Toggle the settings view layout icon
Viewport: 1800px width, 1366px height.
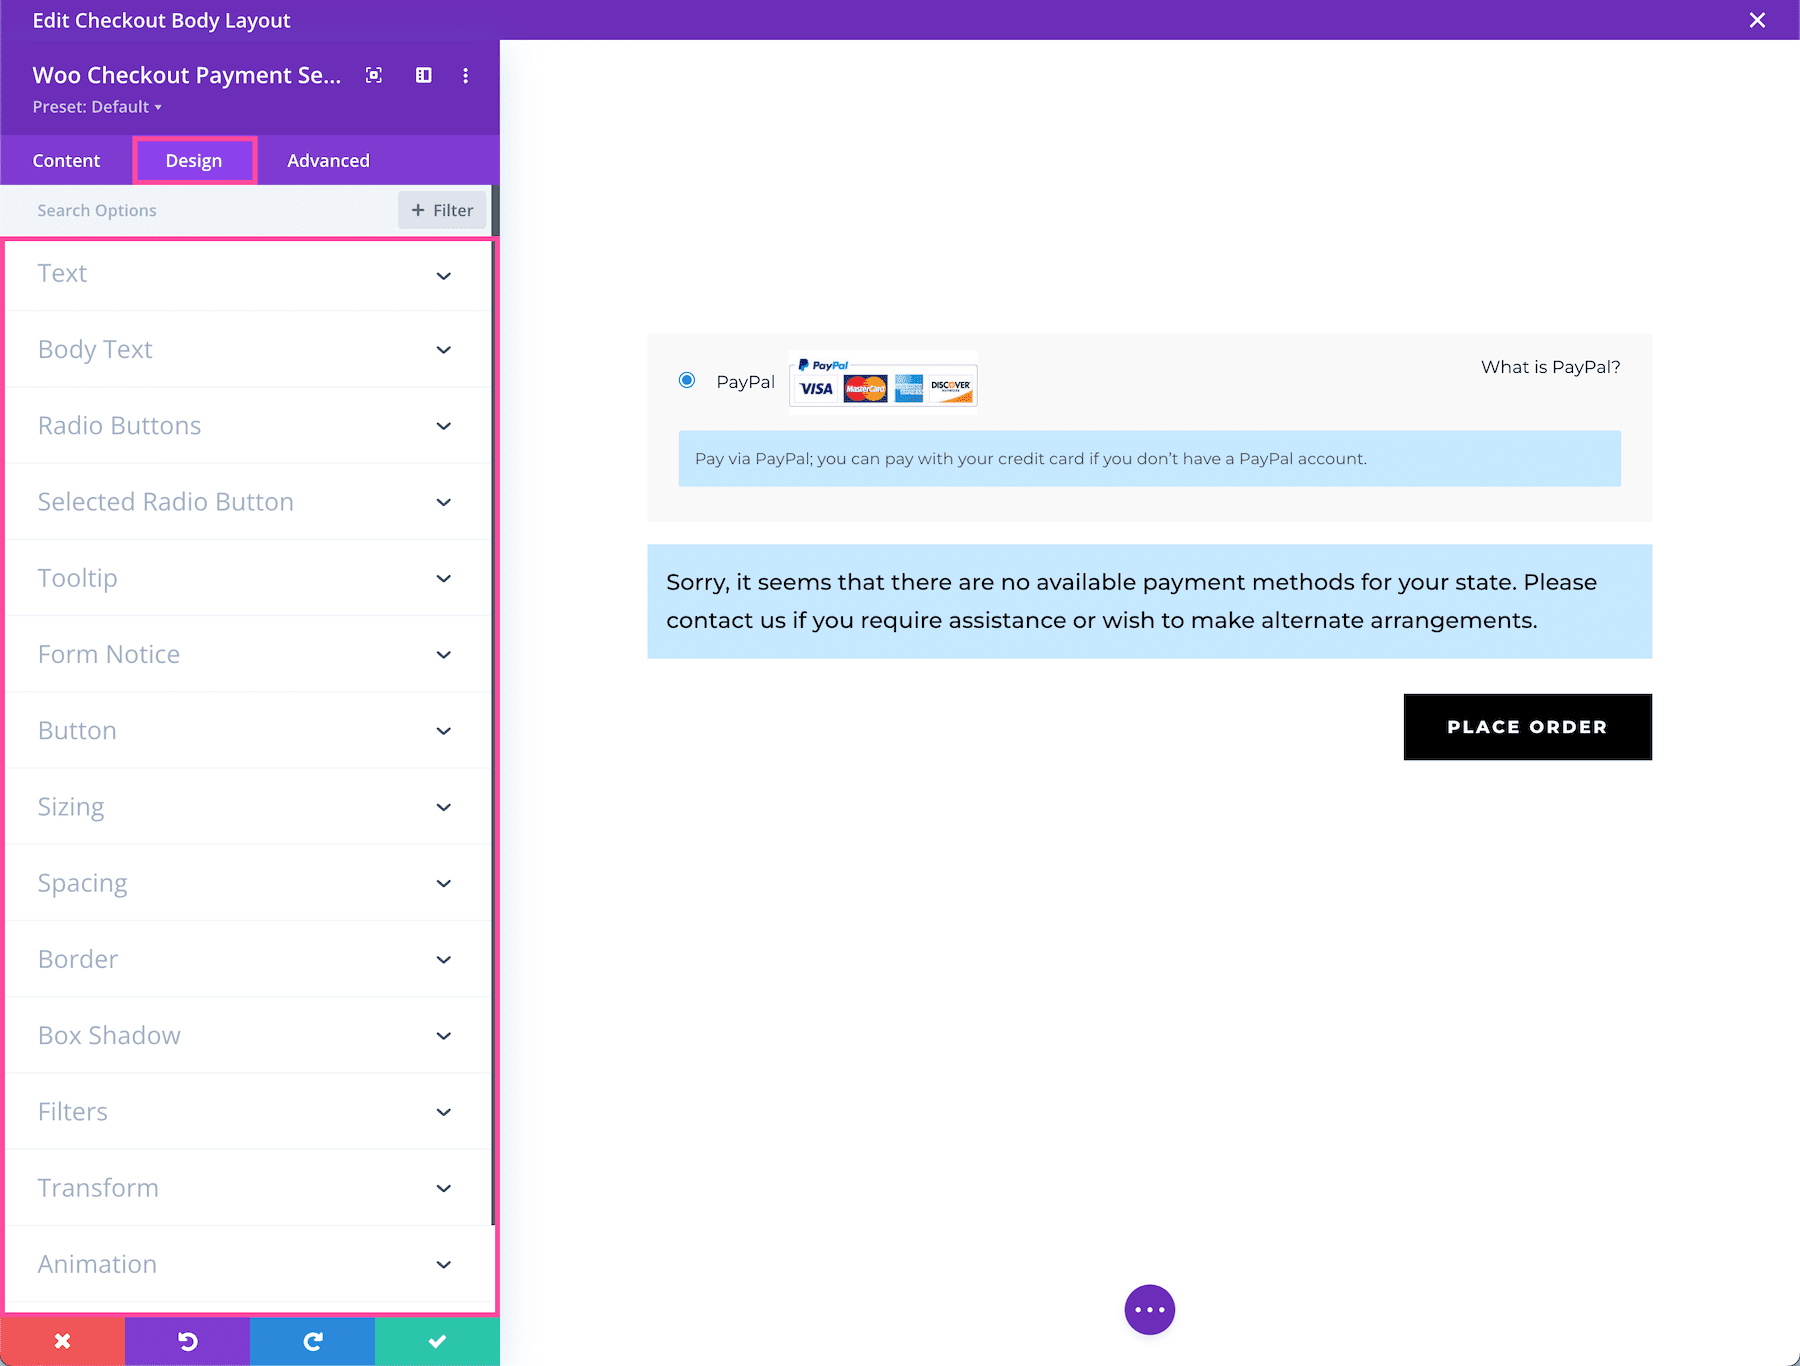pos(423,75)
